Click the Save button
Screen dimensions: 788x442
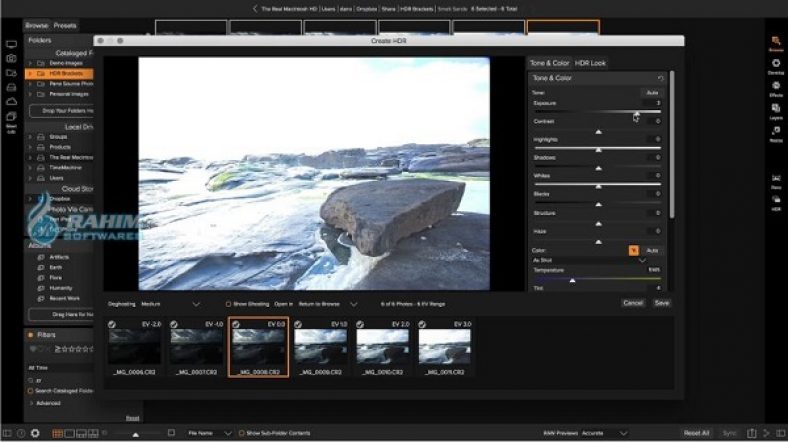[662, 303]
